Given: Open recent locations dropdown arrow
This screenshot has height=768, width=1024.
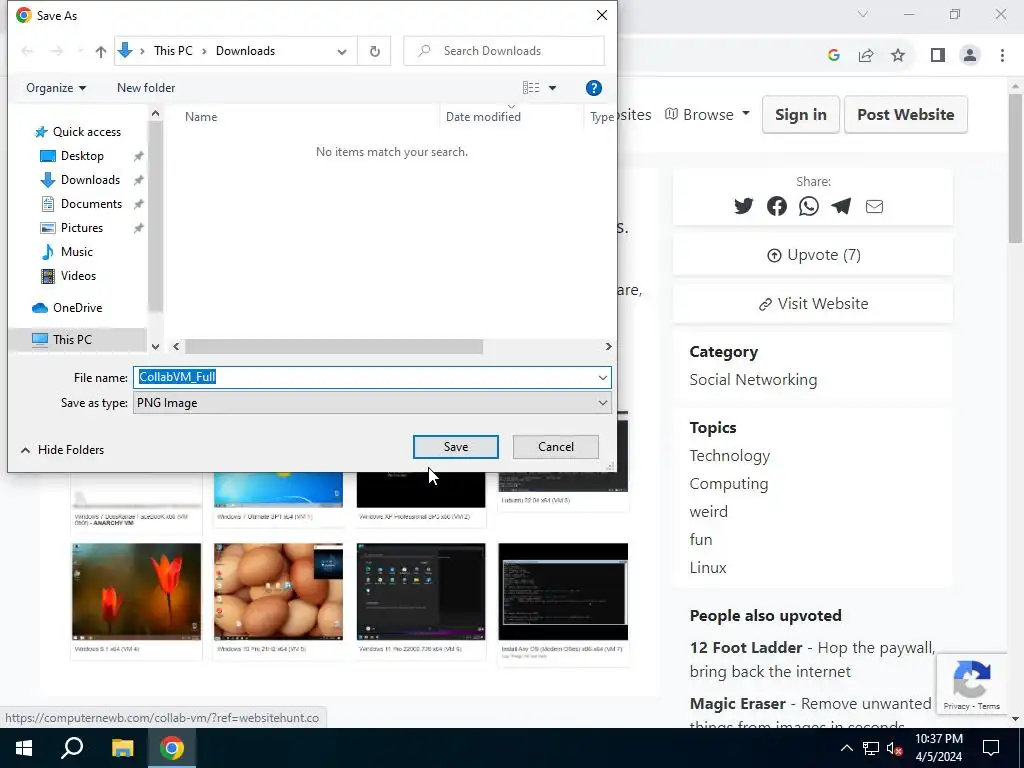Looking at the screenshot, I should coord(80,51).
